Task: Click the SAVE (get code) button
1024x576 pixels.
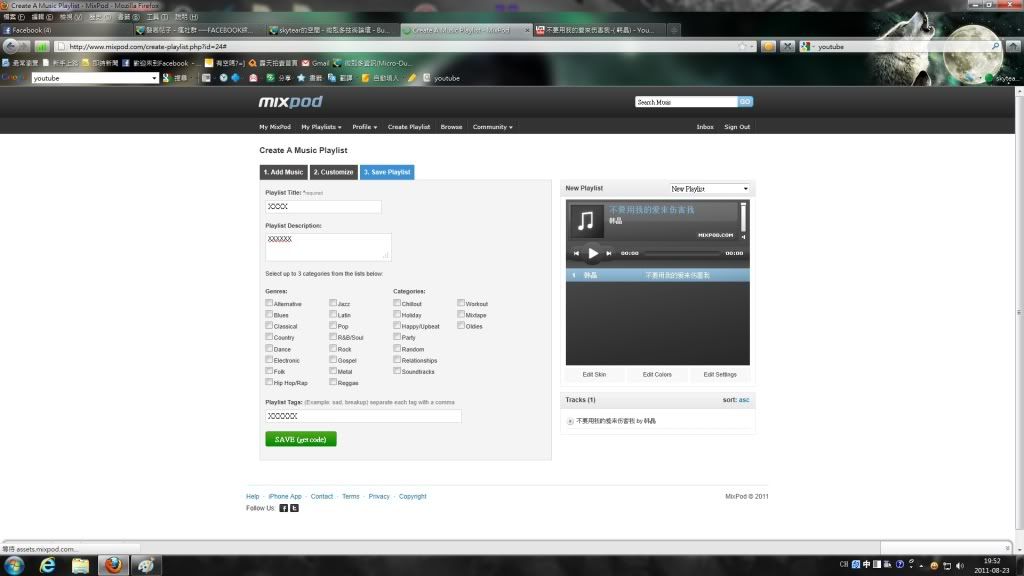Action: click(301, 439)
